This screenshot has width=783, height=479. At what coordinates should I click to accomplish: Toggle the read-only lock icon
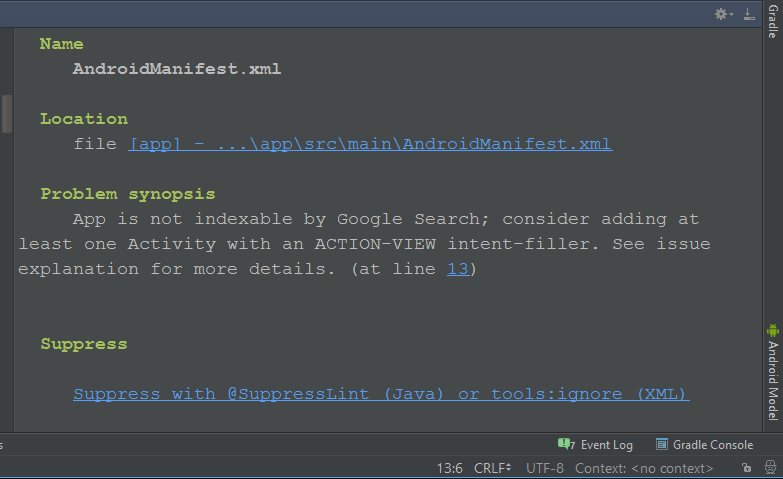(x=747, y=468)
